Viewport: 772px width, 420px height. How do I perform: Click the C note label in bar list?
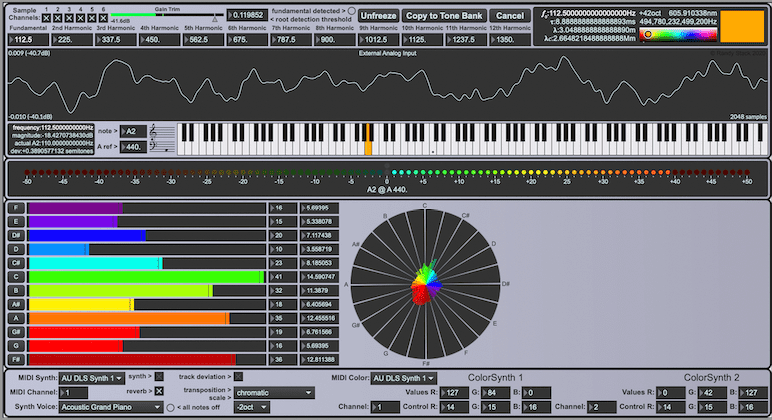coord(15,276)
